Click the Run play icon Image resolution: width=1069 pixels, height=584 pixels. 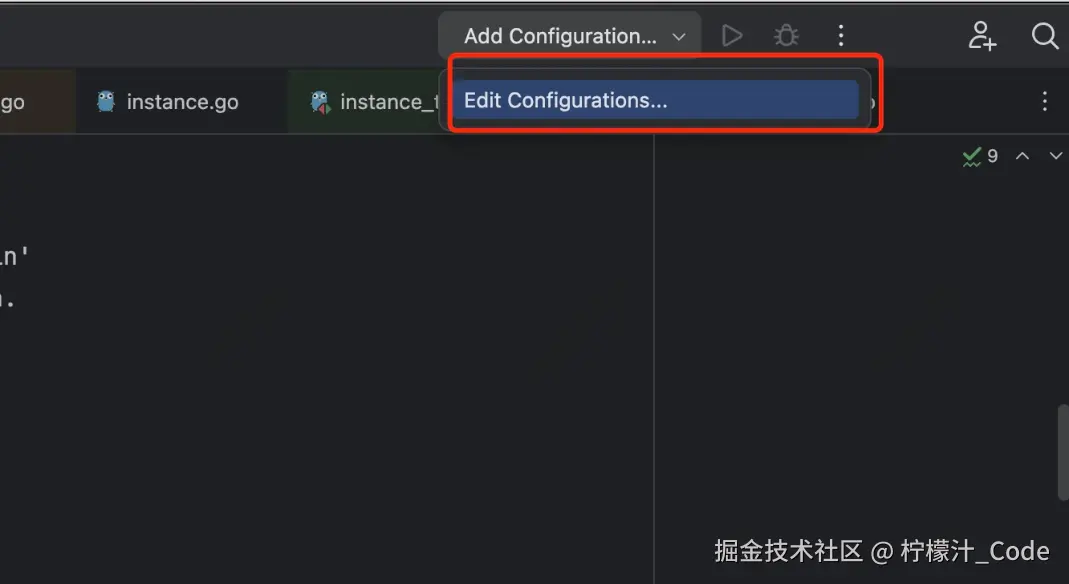[x=732, y=36]
